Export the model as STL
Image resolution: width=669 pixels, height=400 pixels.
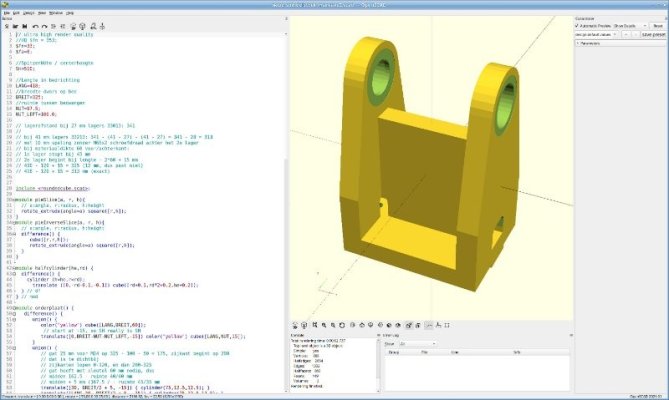93,26
